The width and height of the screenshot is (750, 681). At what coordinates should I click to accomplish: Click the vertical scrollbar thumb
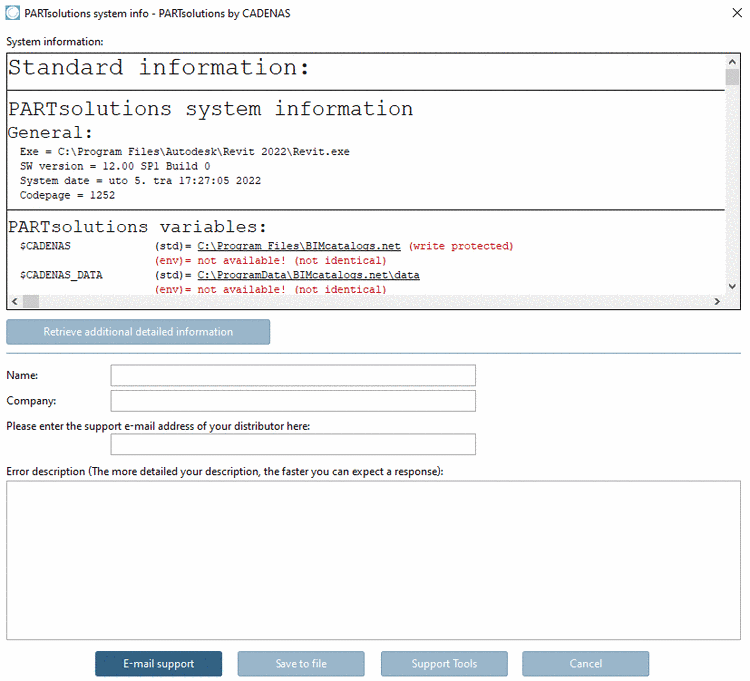(x=732, y=77)
